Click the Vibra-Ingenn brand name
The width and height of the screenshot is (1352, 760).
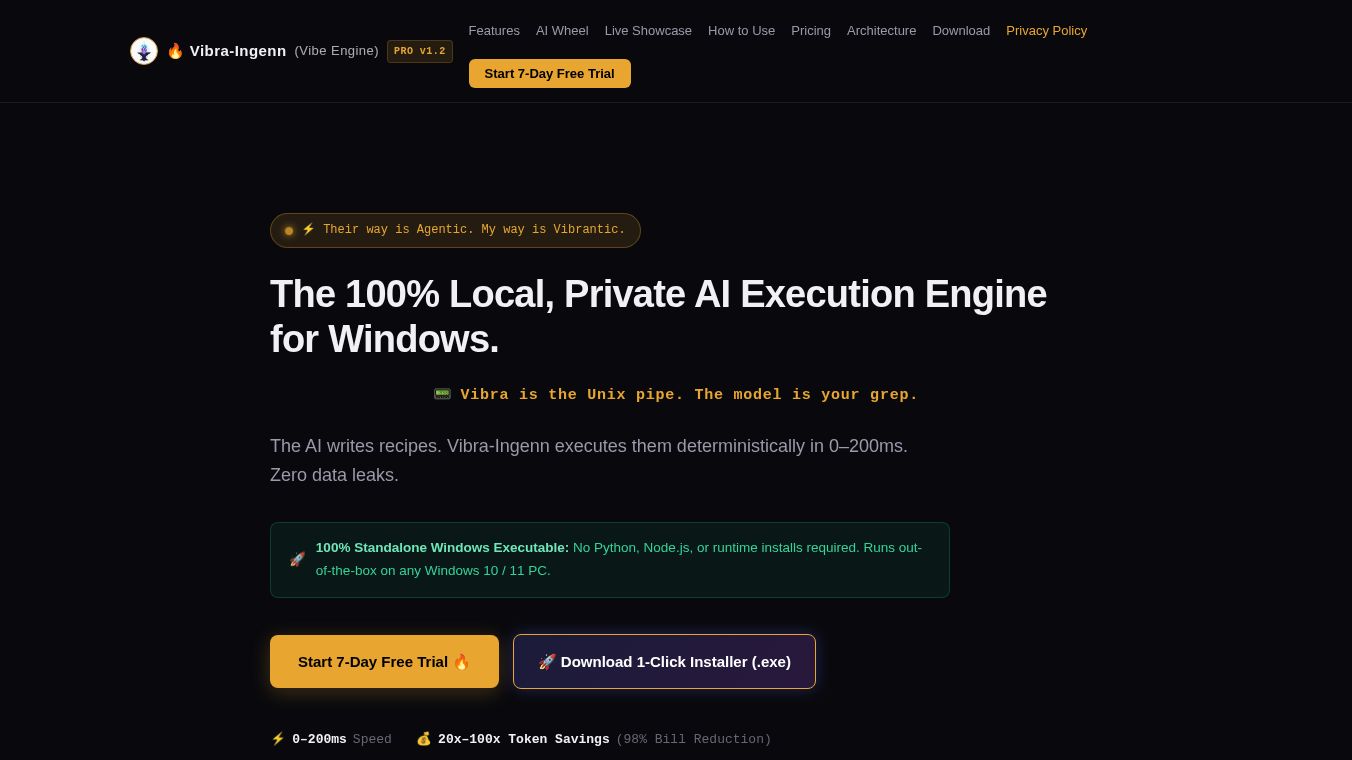pyautogui.click(x=238, y=51)
